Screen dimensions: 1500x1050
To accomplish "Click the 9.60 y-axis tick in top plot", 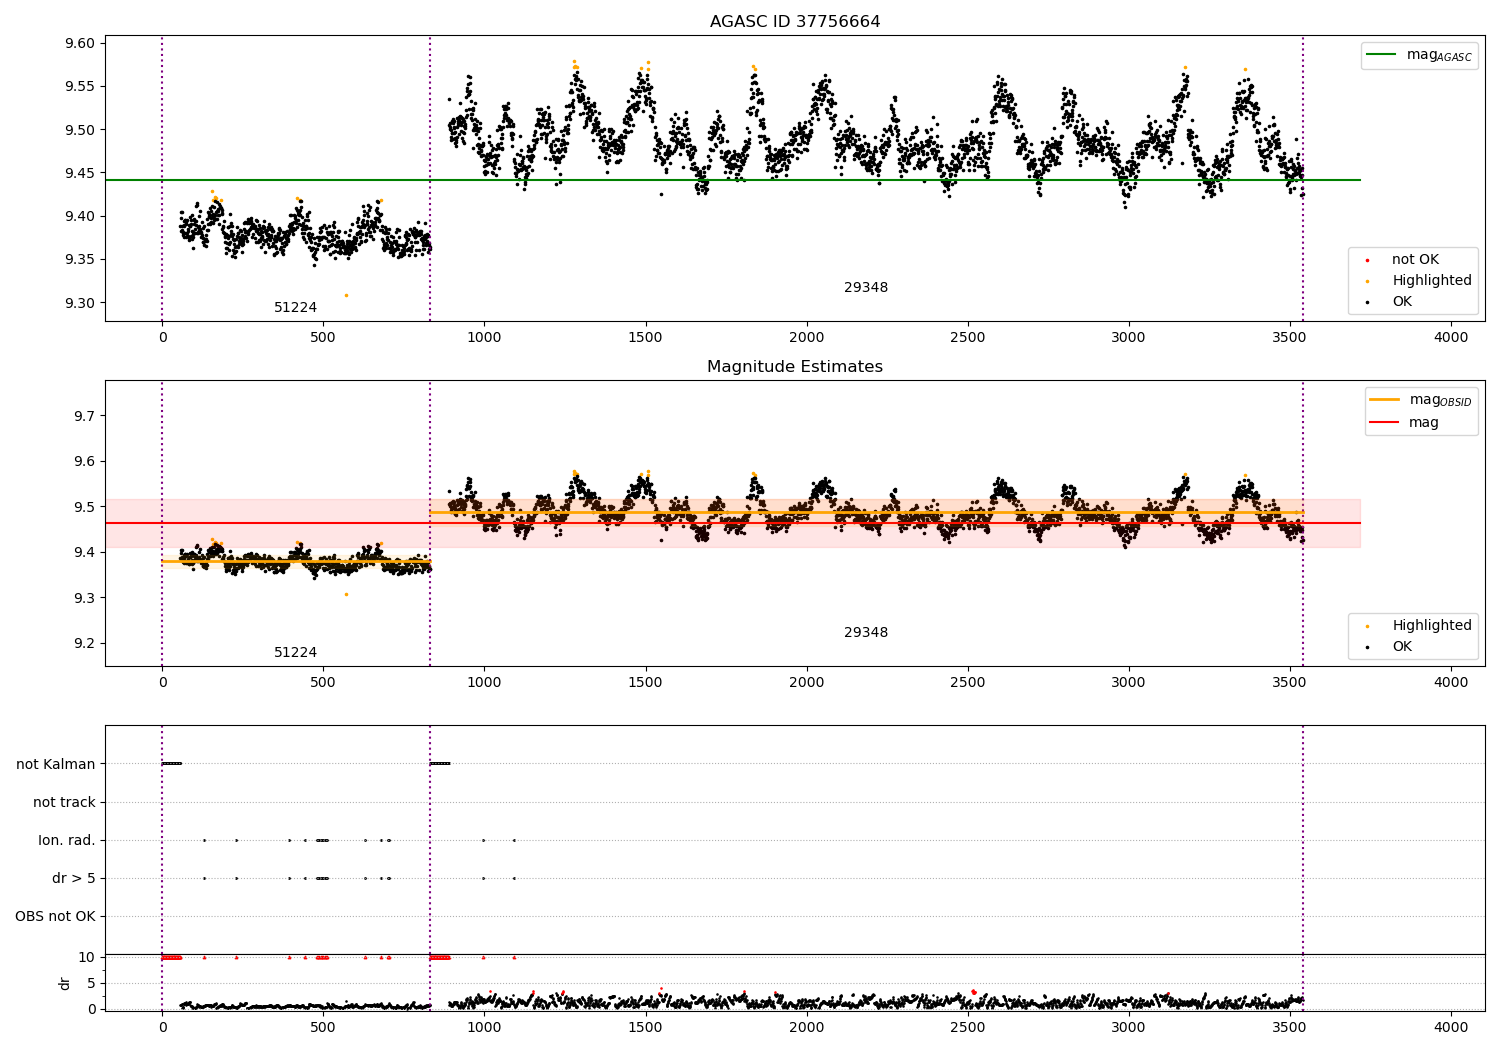I will 80,44.
